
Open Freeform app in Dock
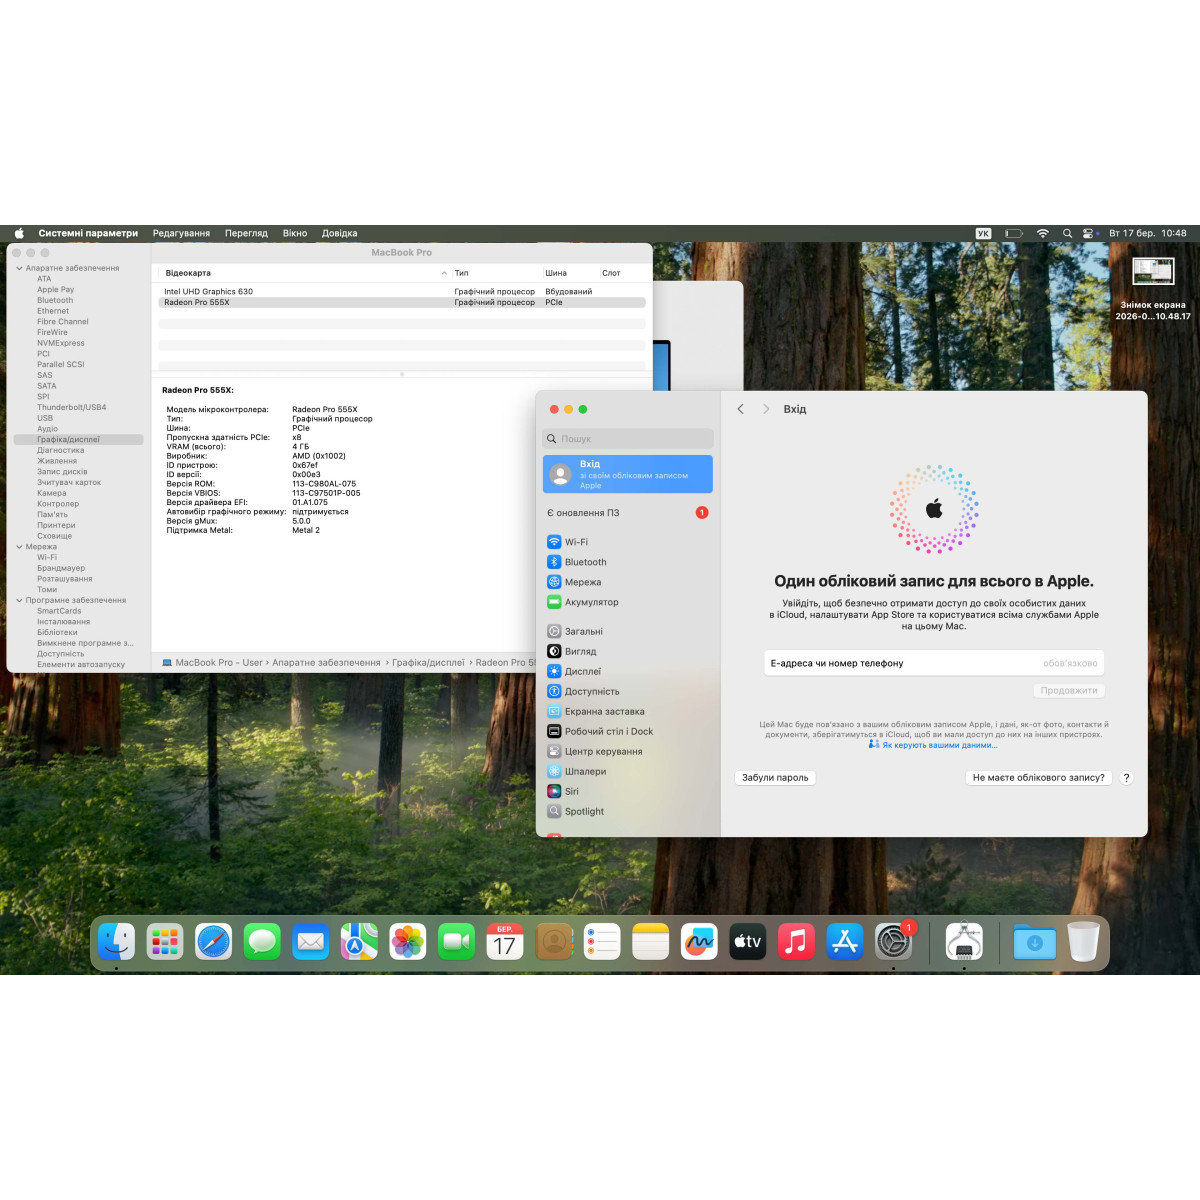point(699,941)
